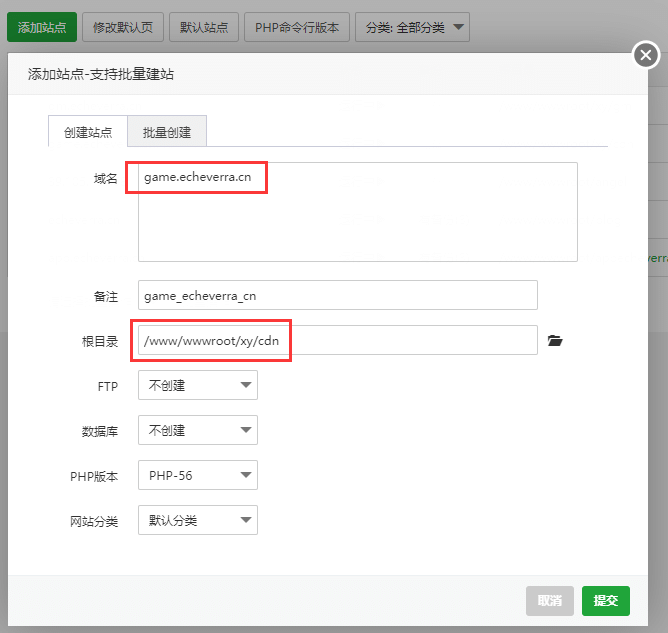Viewport: 668px width, 633px height.
Task: Switch to the 批量创建 tab
Action: (167, 132)
